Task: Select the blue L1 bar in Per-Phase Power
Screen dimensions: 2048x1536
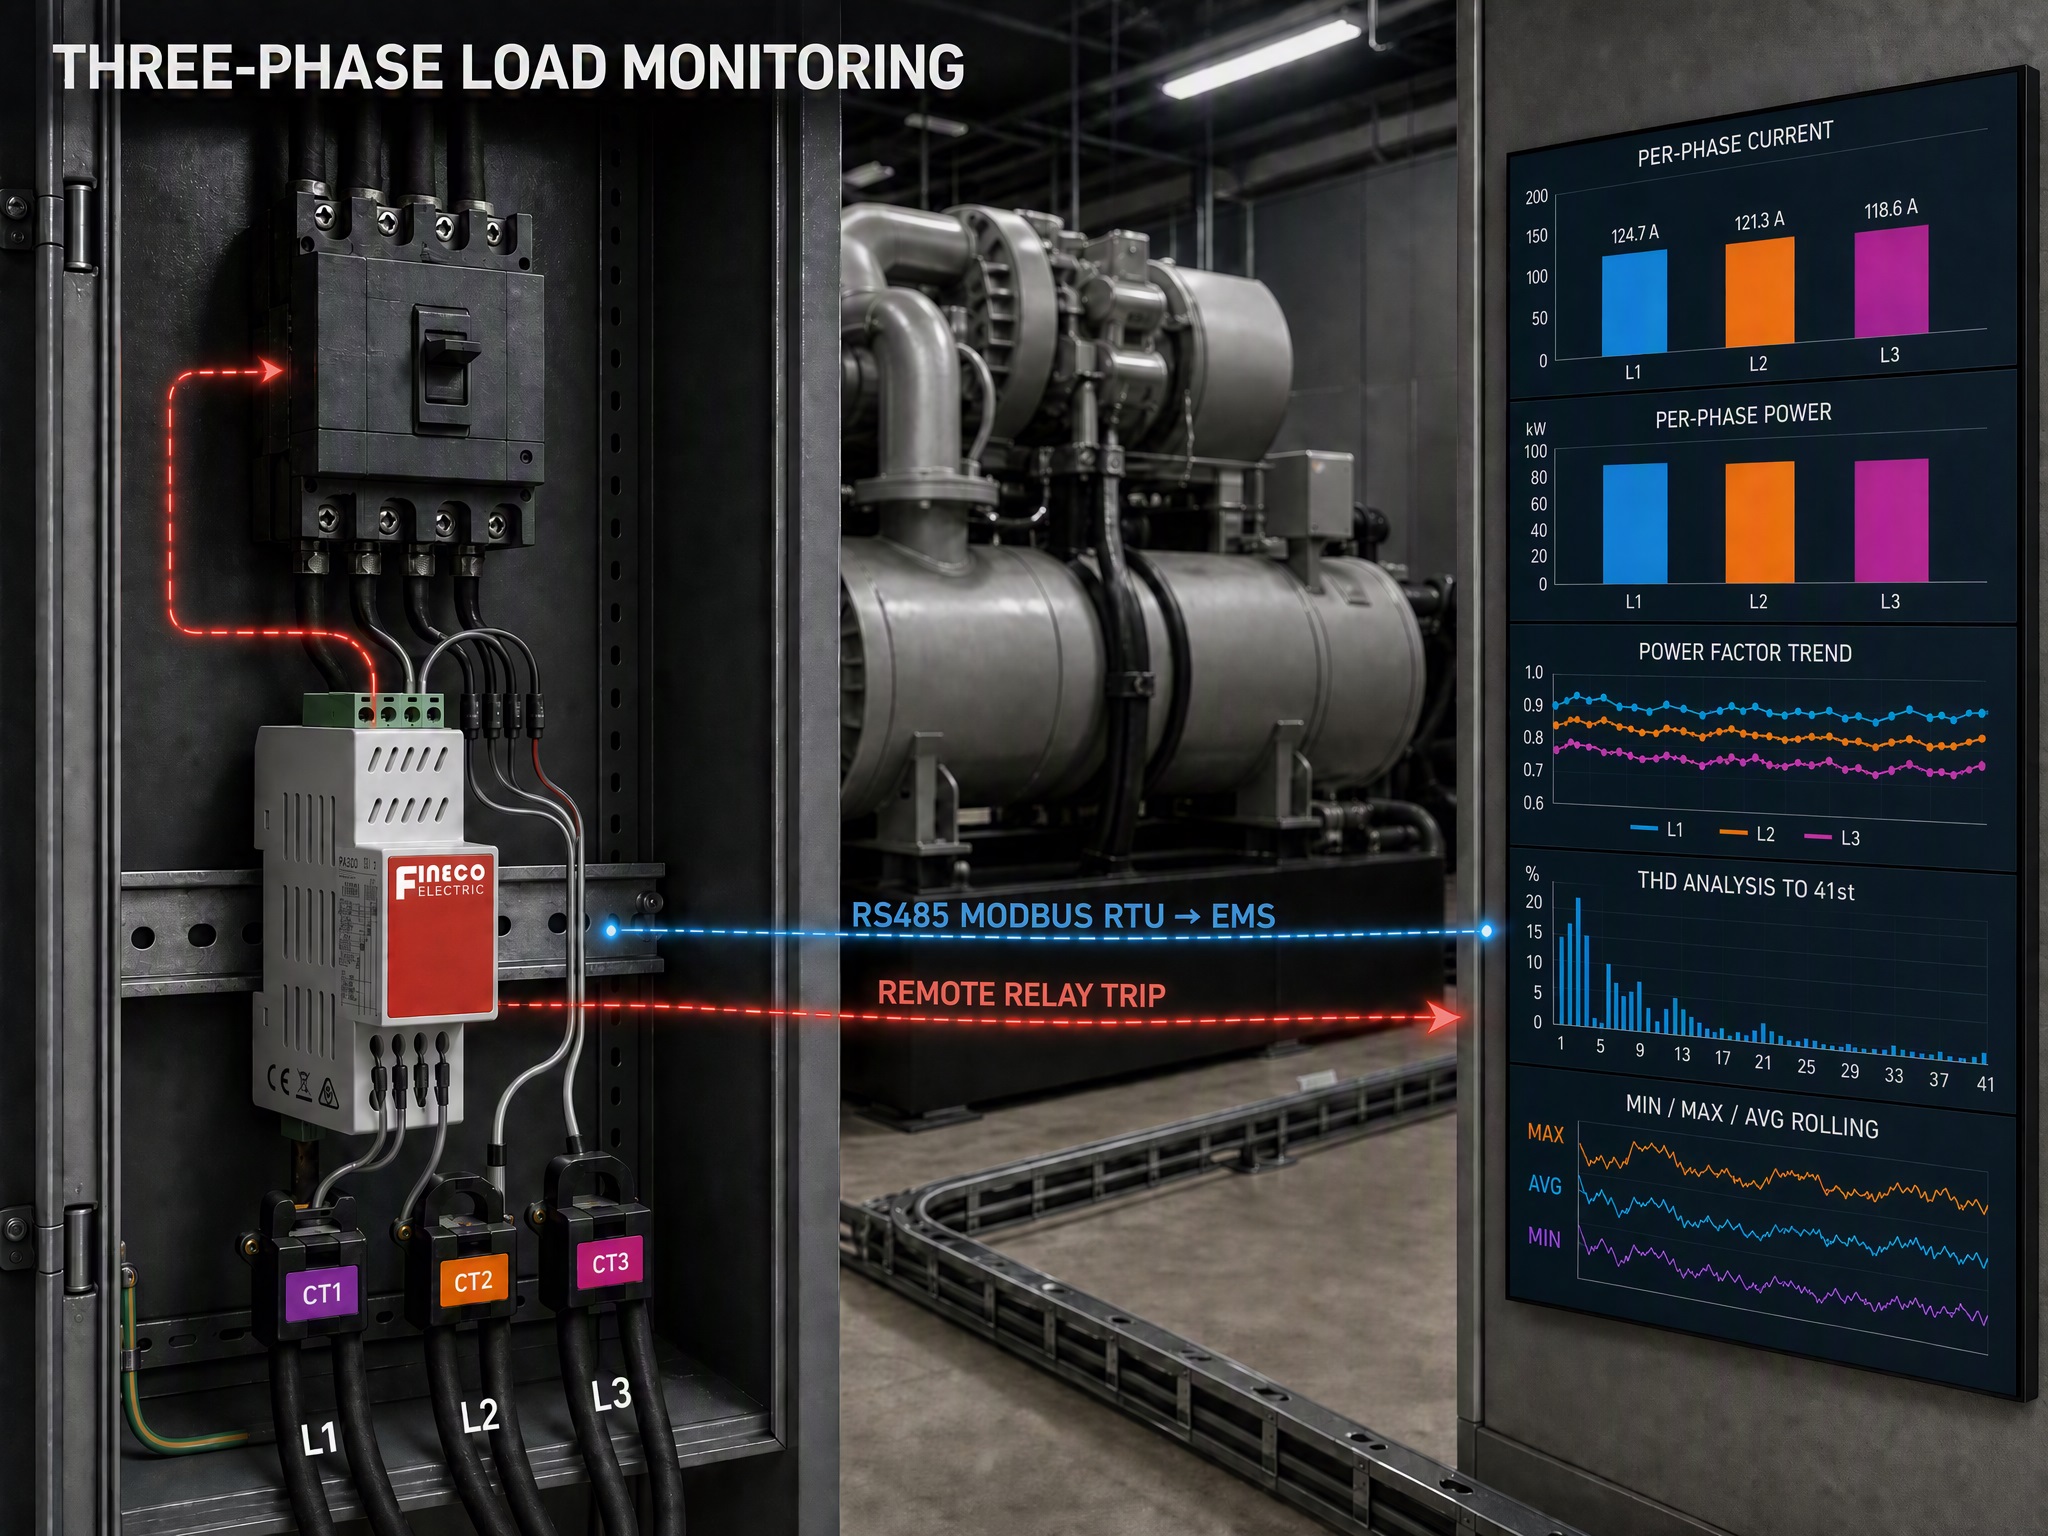Action: (x=1635, y=523)
